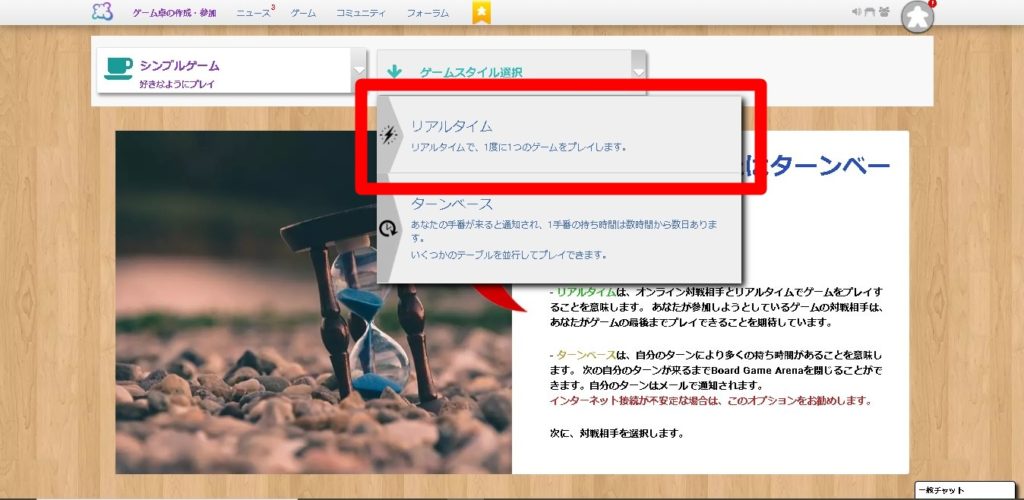Screen dimensions: 1024x500
Task: Go to the コミュニティ link
Action: coord(362,13)
